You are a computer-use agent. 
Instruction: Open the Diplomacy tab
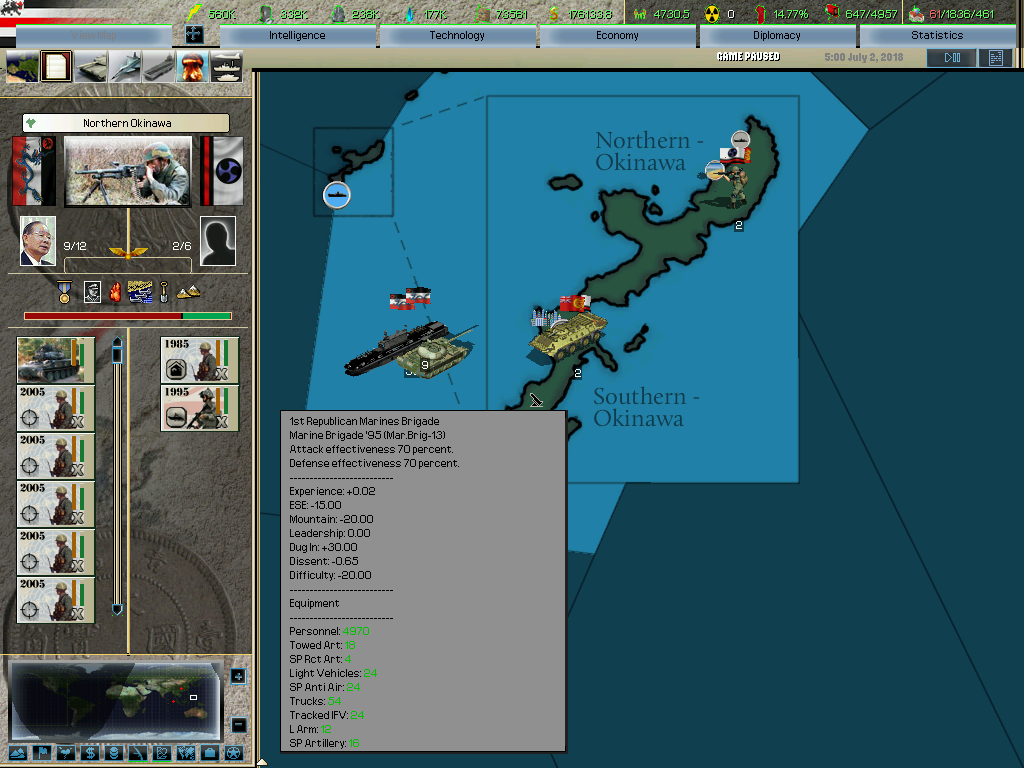(777, 36)
